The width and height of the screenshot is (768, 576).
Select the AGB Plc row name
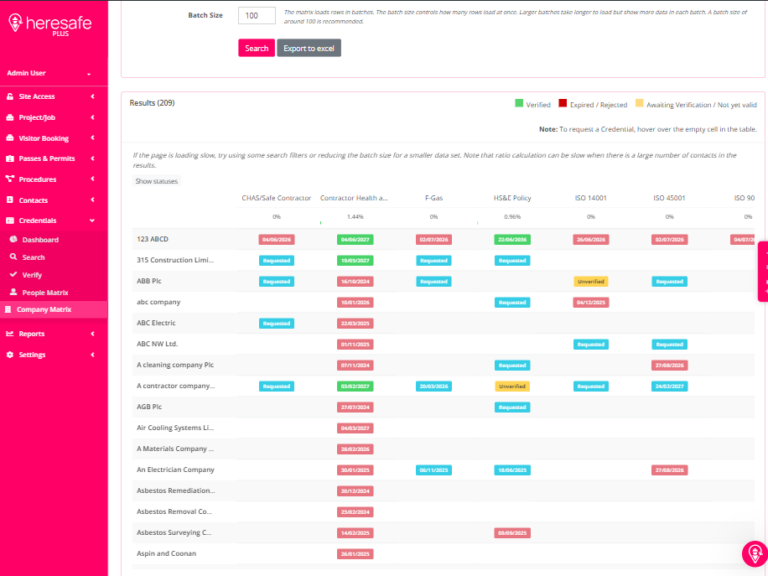[x=149, y=407]
